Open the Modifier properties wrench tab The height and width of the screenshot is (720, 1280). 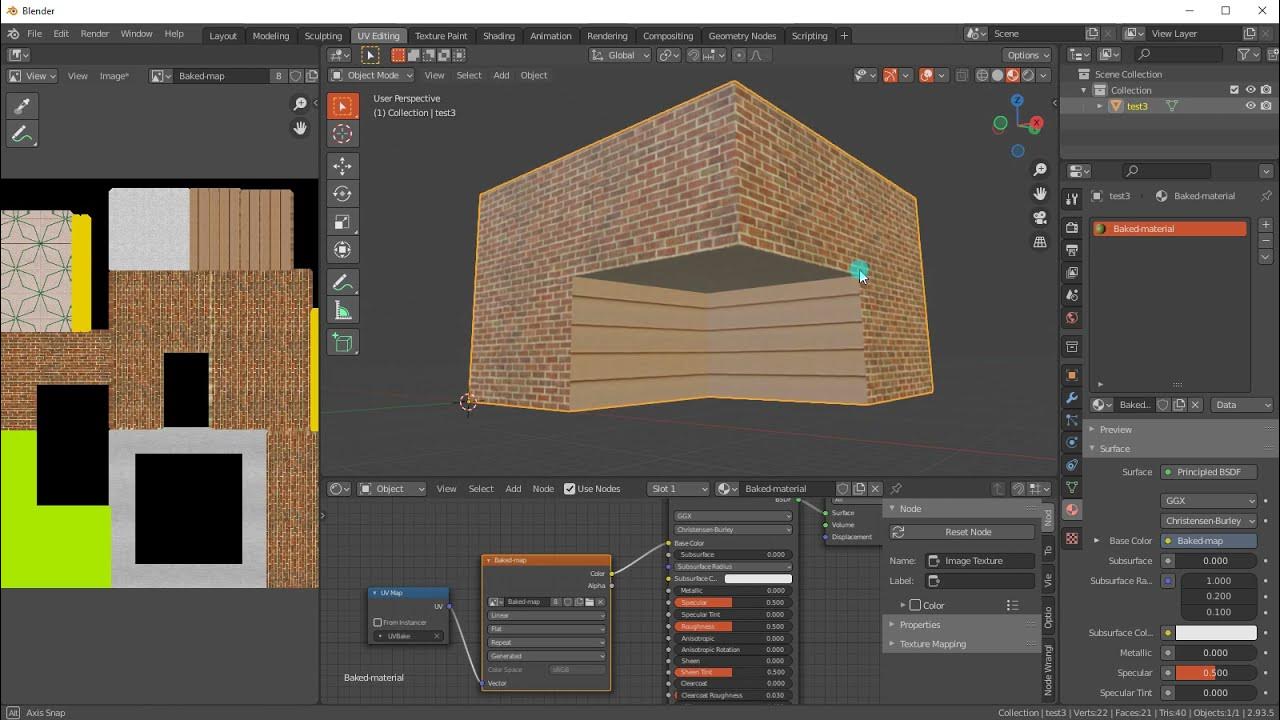coord(1072,398)
